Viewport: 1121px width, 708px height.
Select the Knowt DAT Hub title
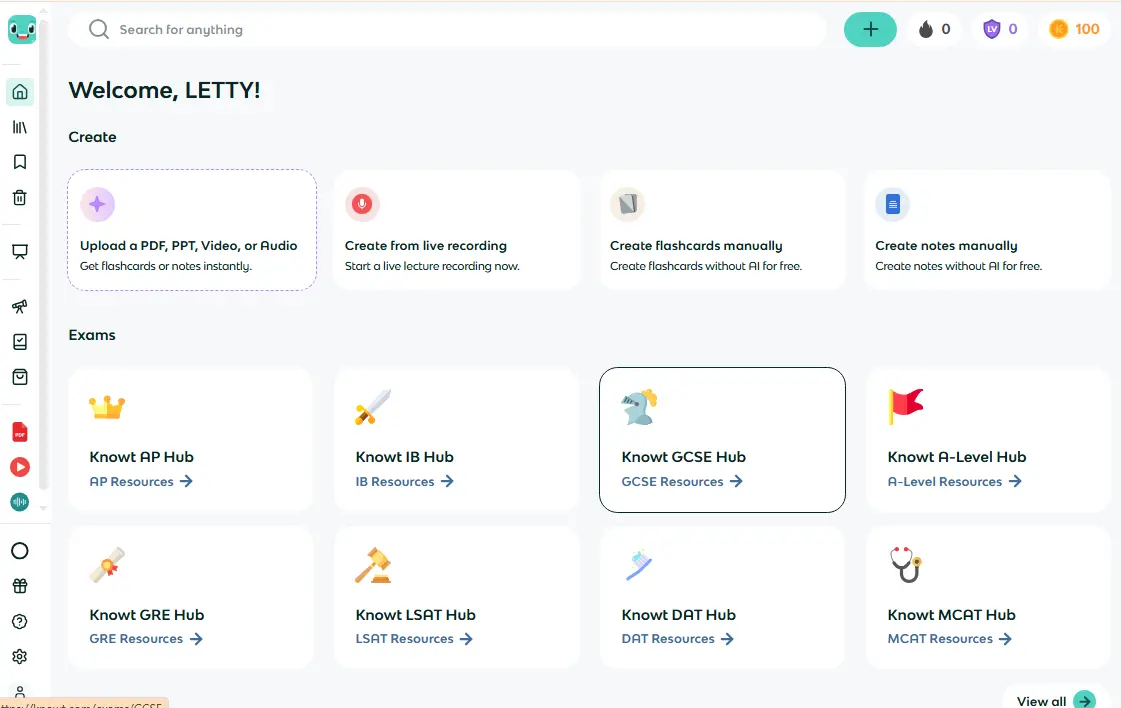(x=678, y=615)
